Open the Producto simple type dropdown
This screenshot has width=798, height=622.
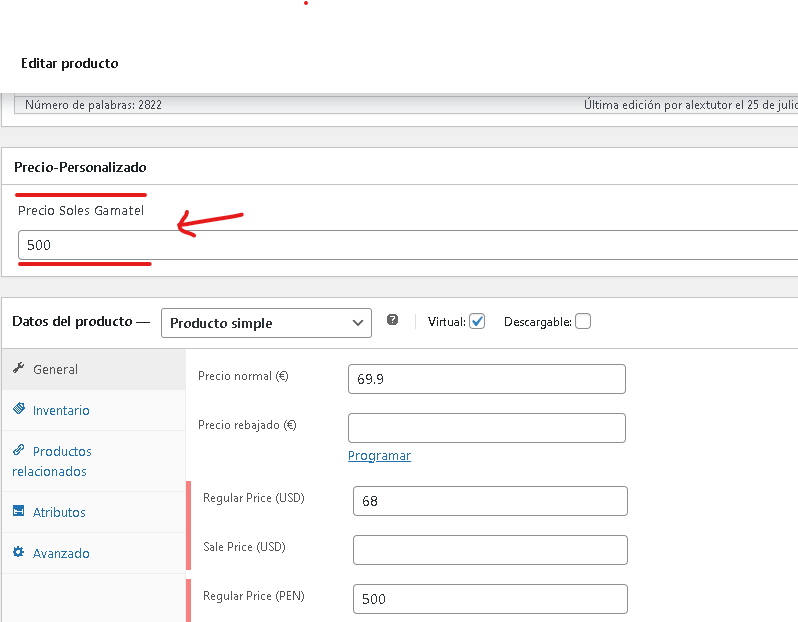click(x=266, y=323)
